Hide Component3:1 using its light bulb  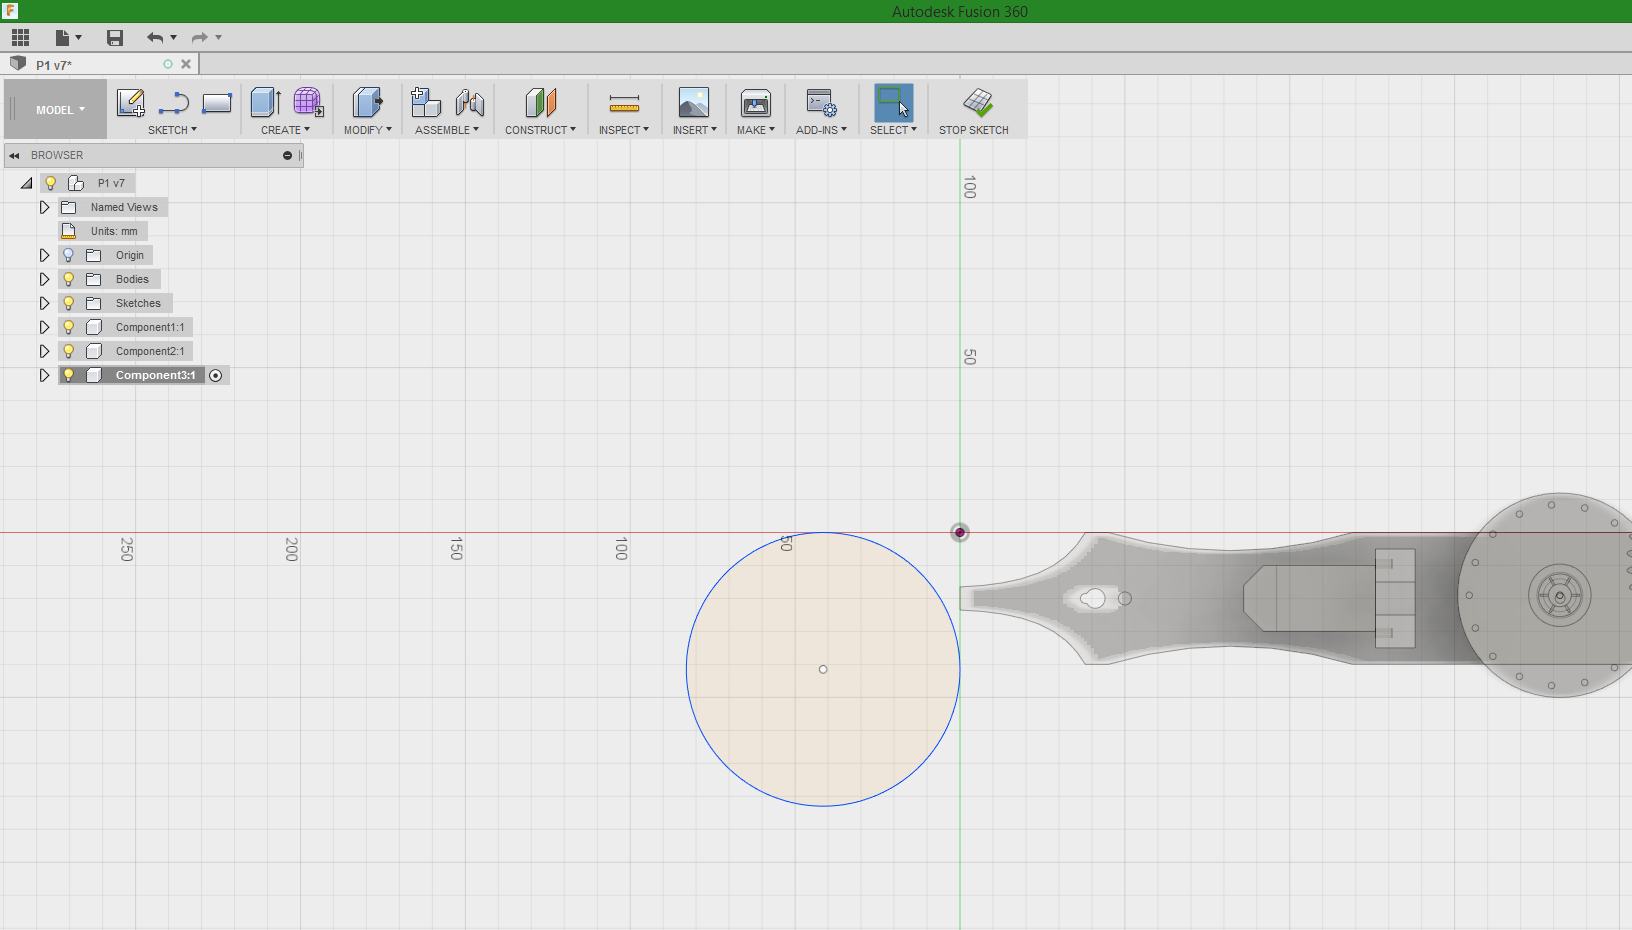(69, 375)
